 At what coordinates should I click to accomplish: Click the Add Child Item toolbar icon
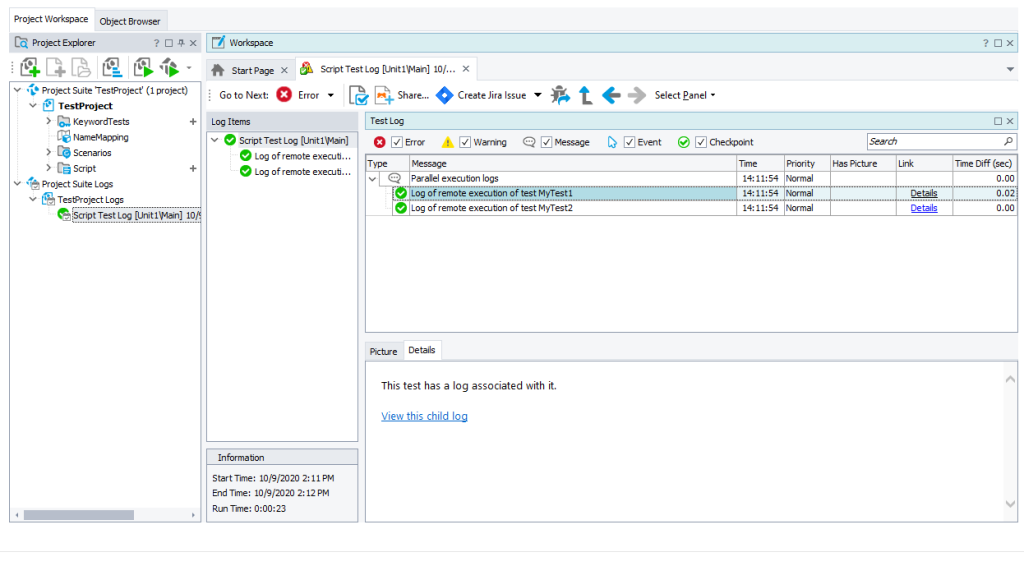56,67
